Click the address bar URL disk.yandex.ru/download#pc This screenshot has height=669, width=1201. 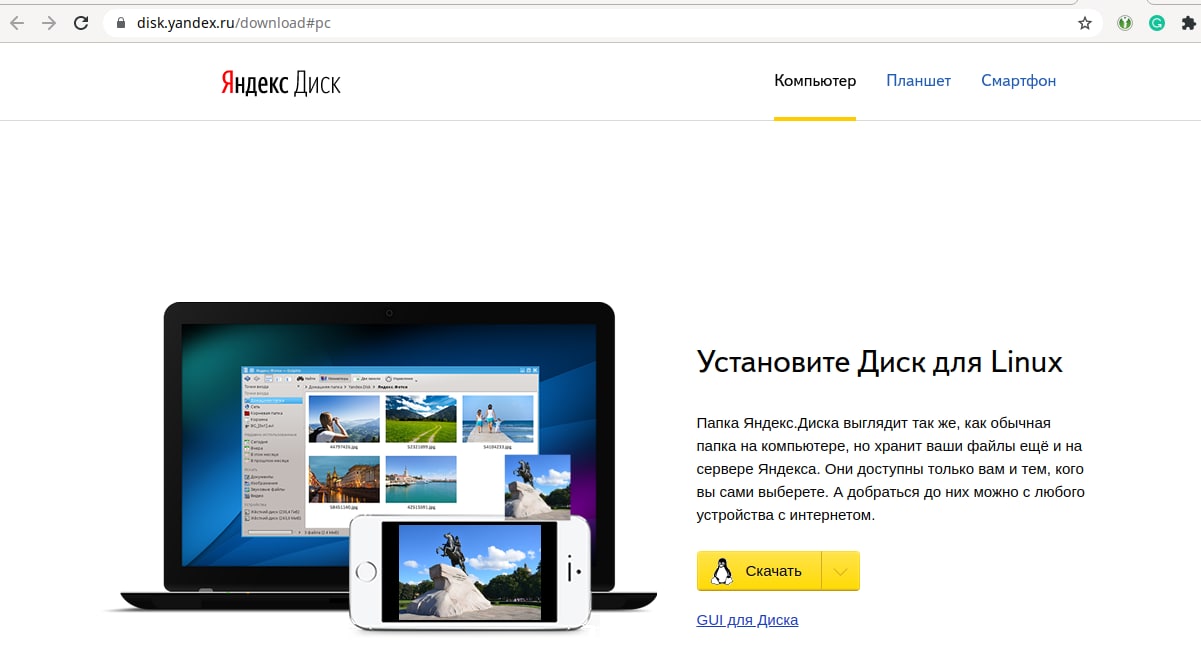[x=234, y=23]
